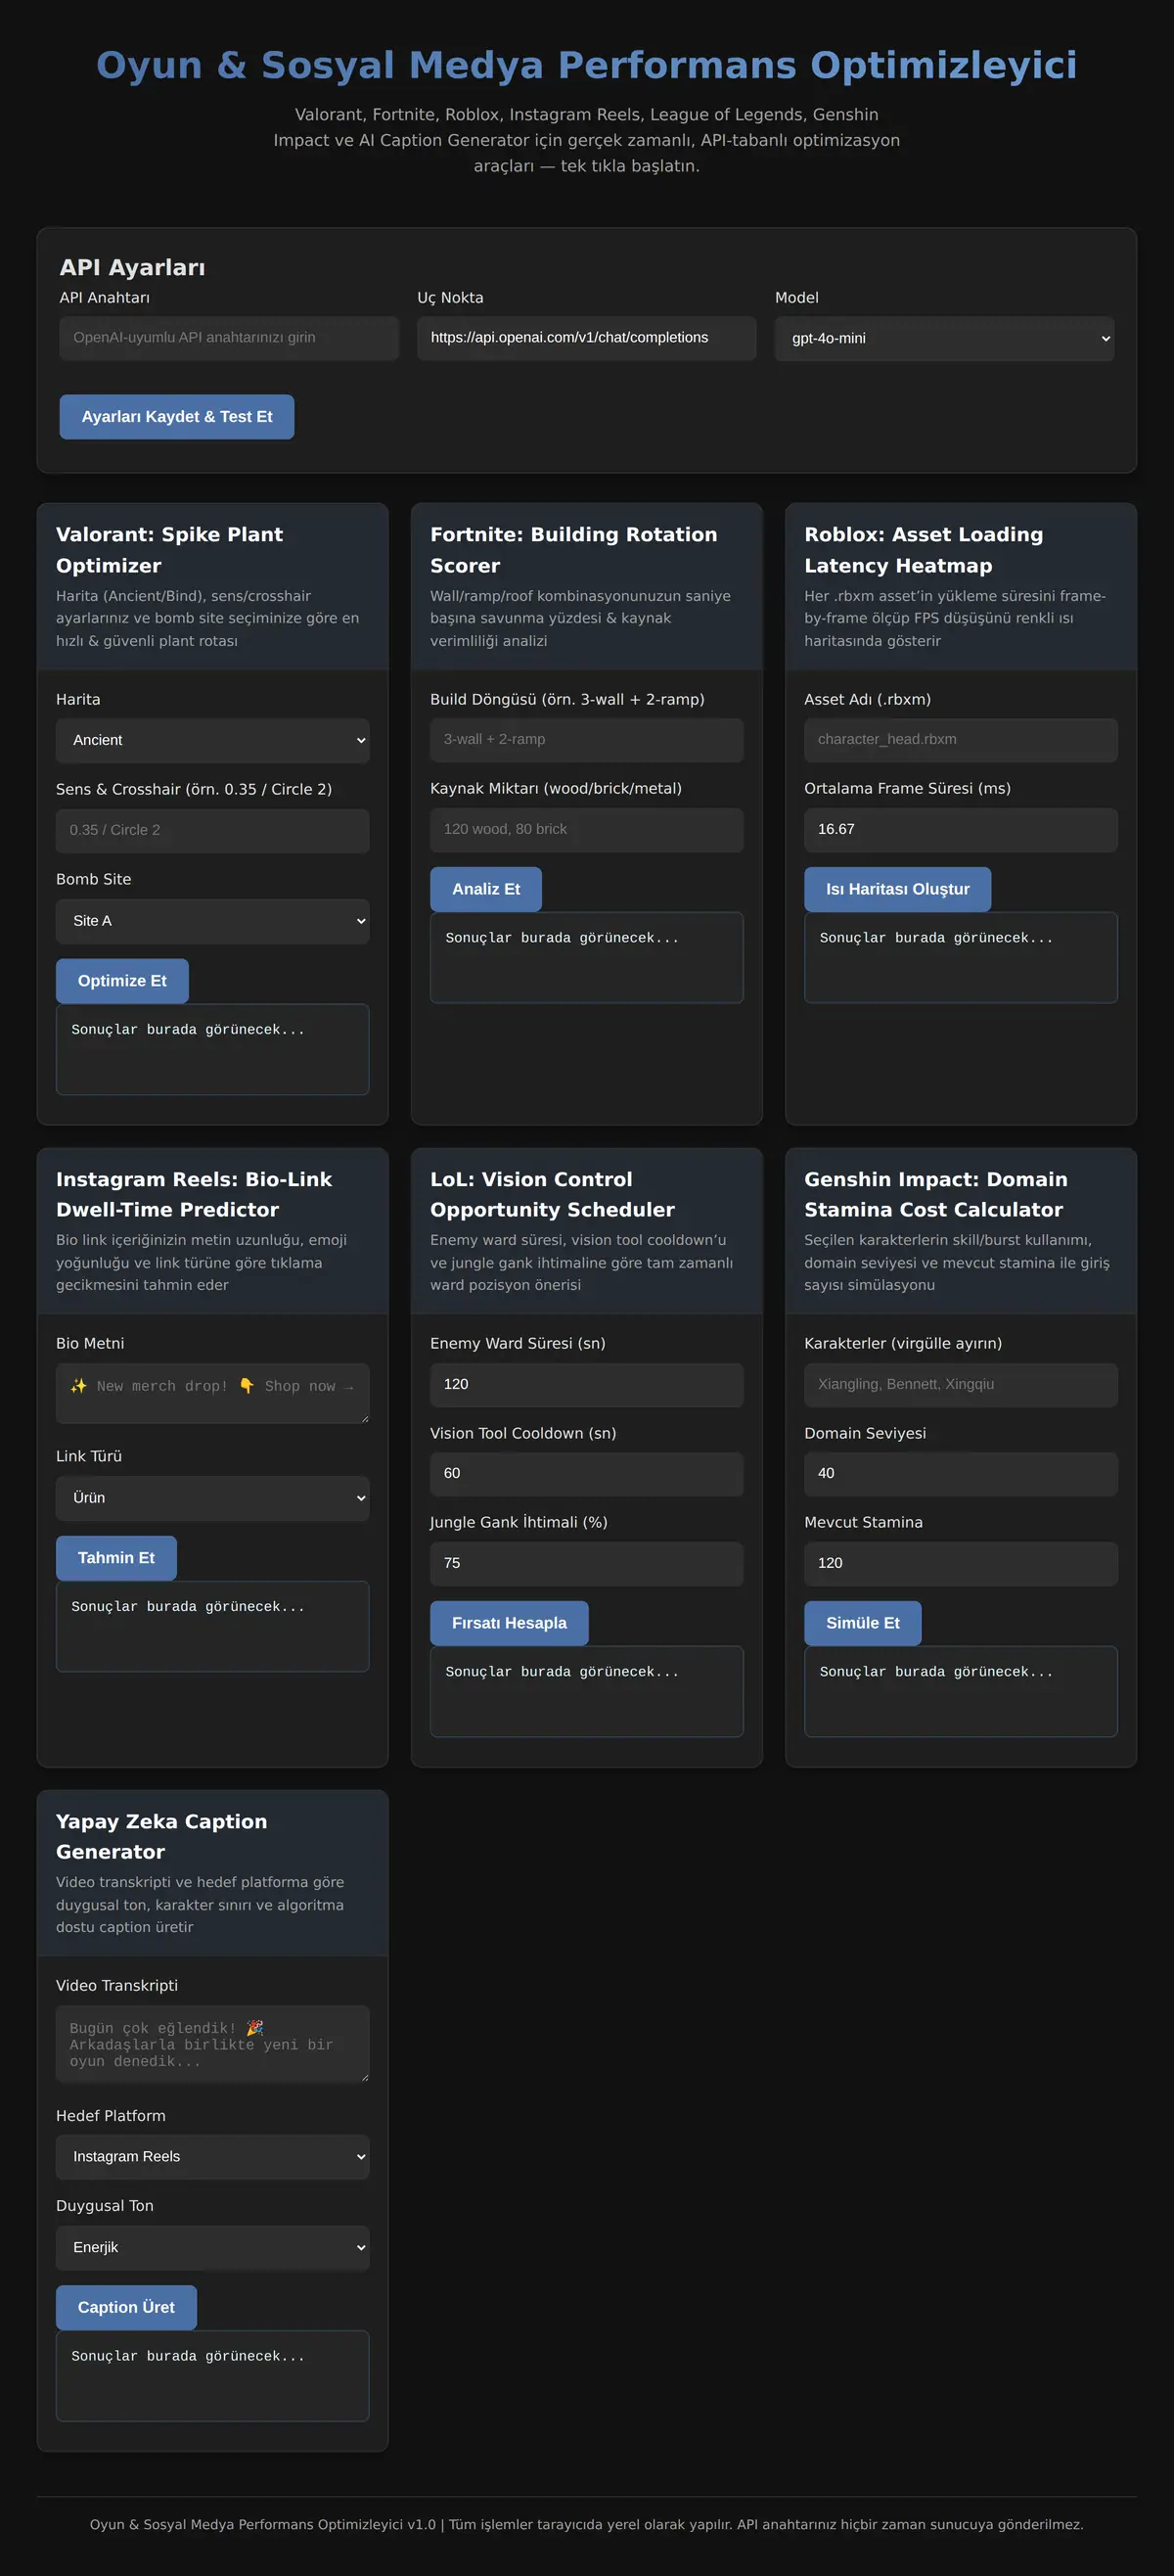
Task: Open the Bomb Site dropdown
Action: tap(212, 921)
